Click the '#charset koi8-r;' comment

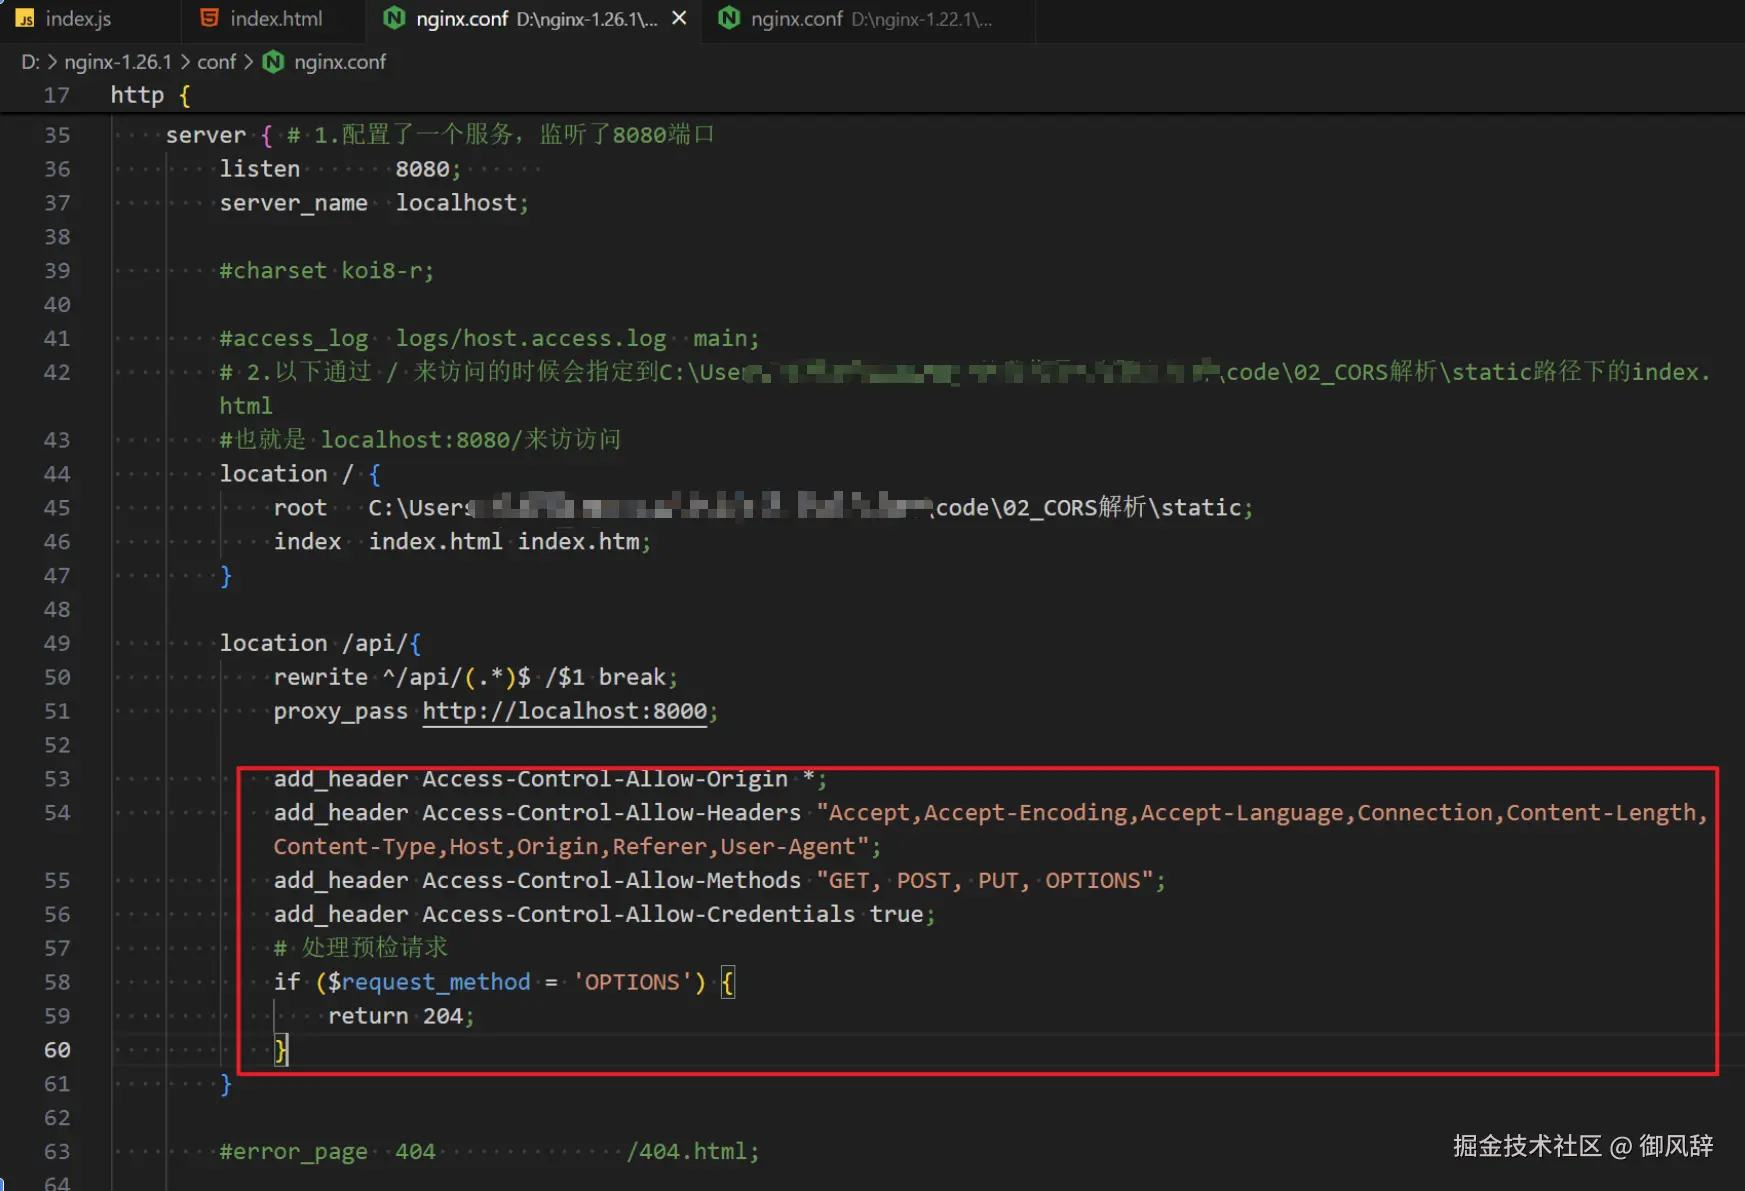(x=327, y=271)
